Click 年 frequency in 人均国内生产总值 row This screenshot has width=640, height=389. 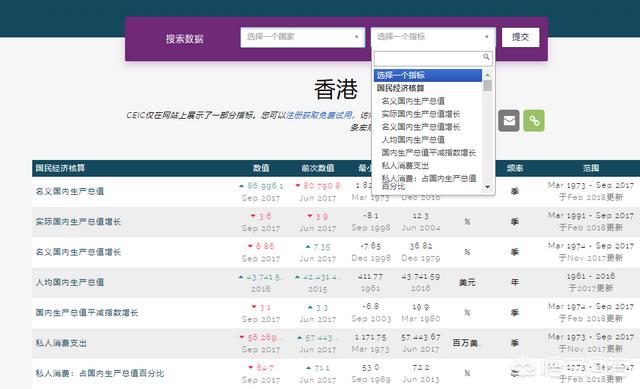click(x=515, y=282)
